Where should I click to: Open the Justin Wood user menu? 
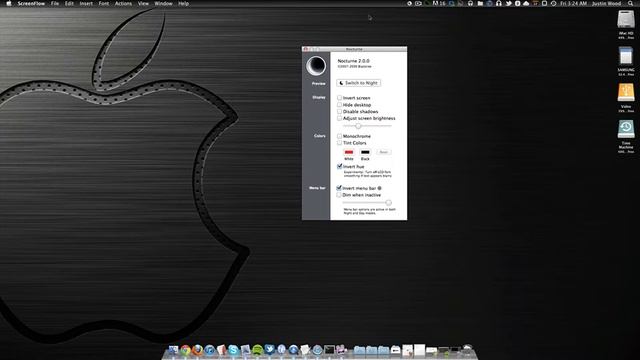tap(607, 3)
